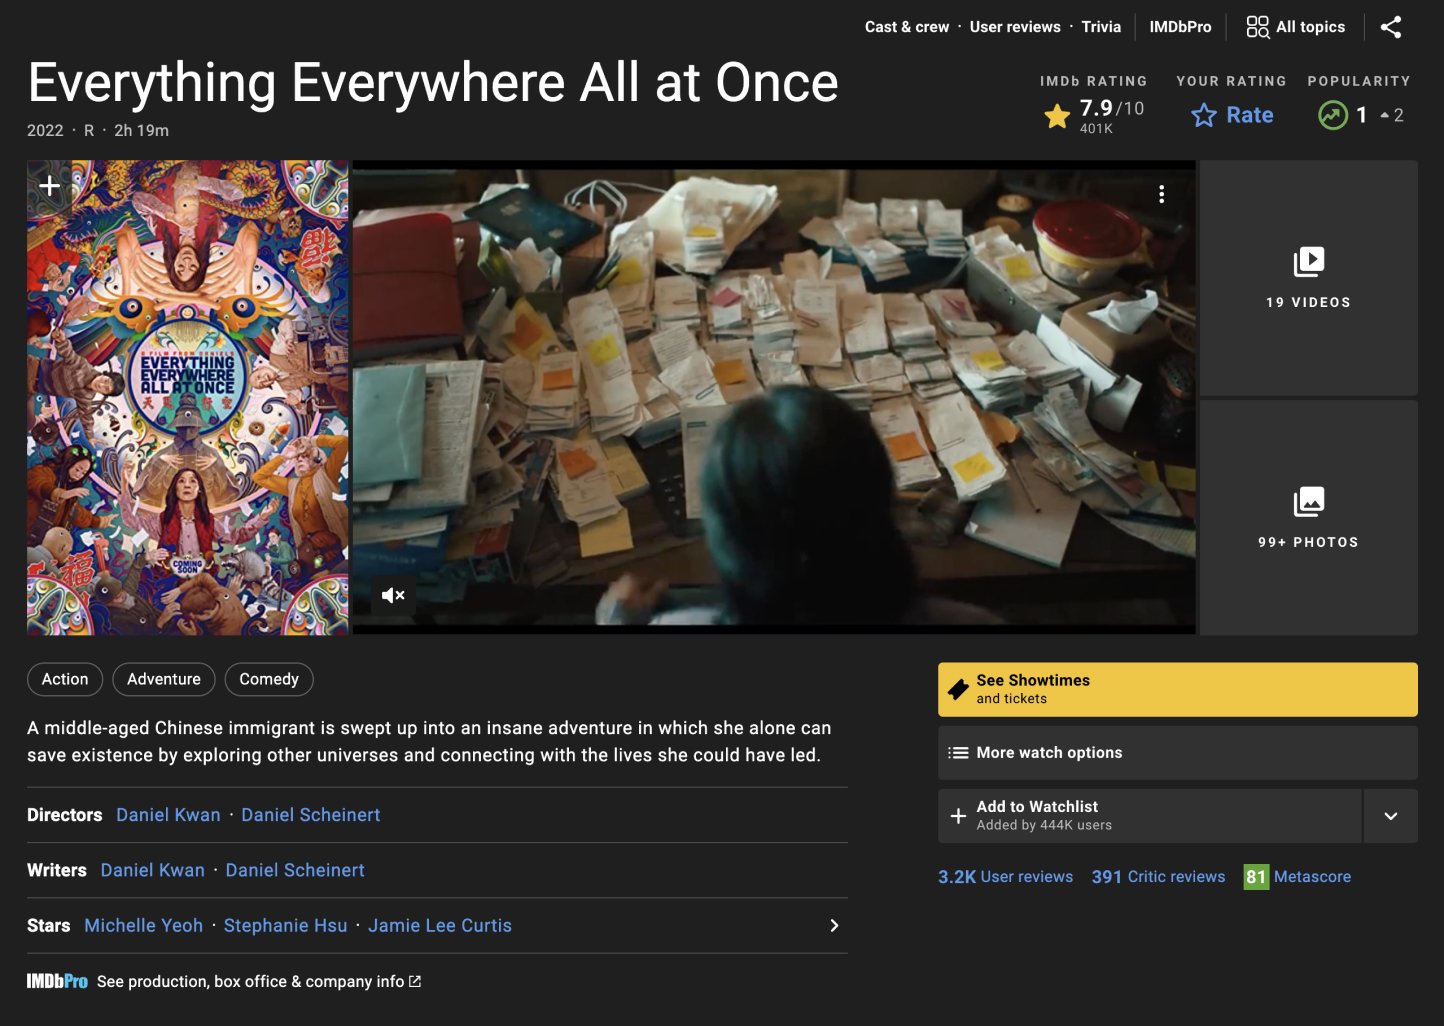Image resolution: width=1444 pixels, height=1026 pixels.
Task: Go to IMDbPro in the top navigation
Action: [1180, 27]
